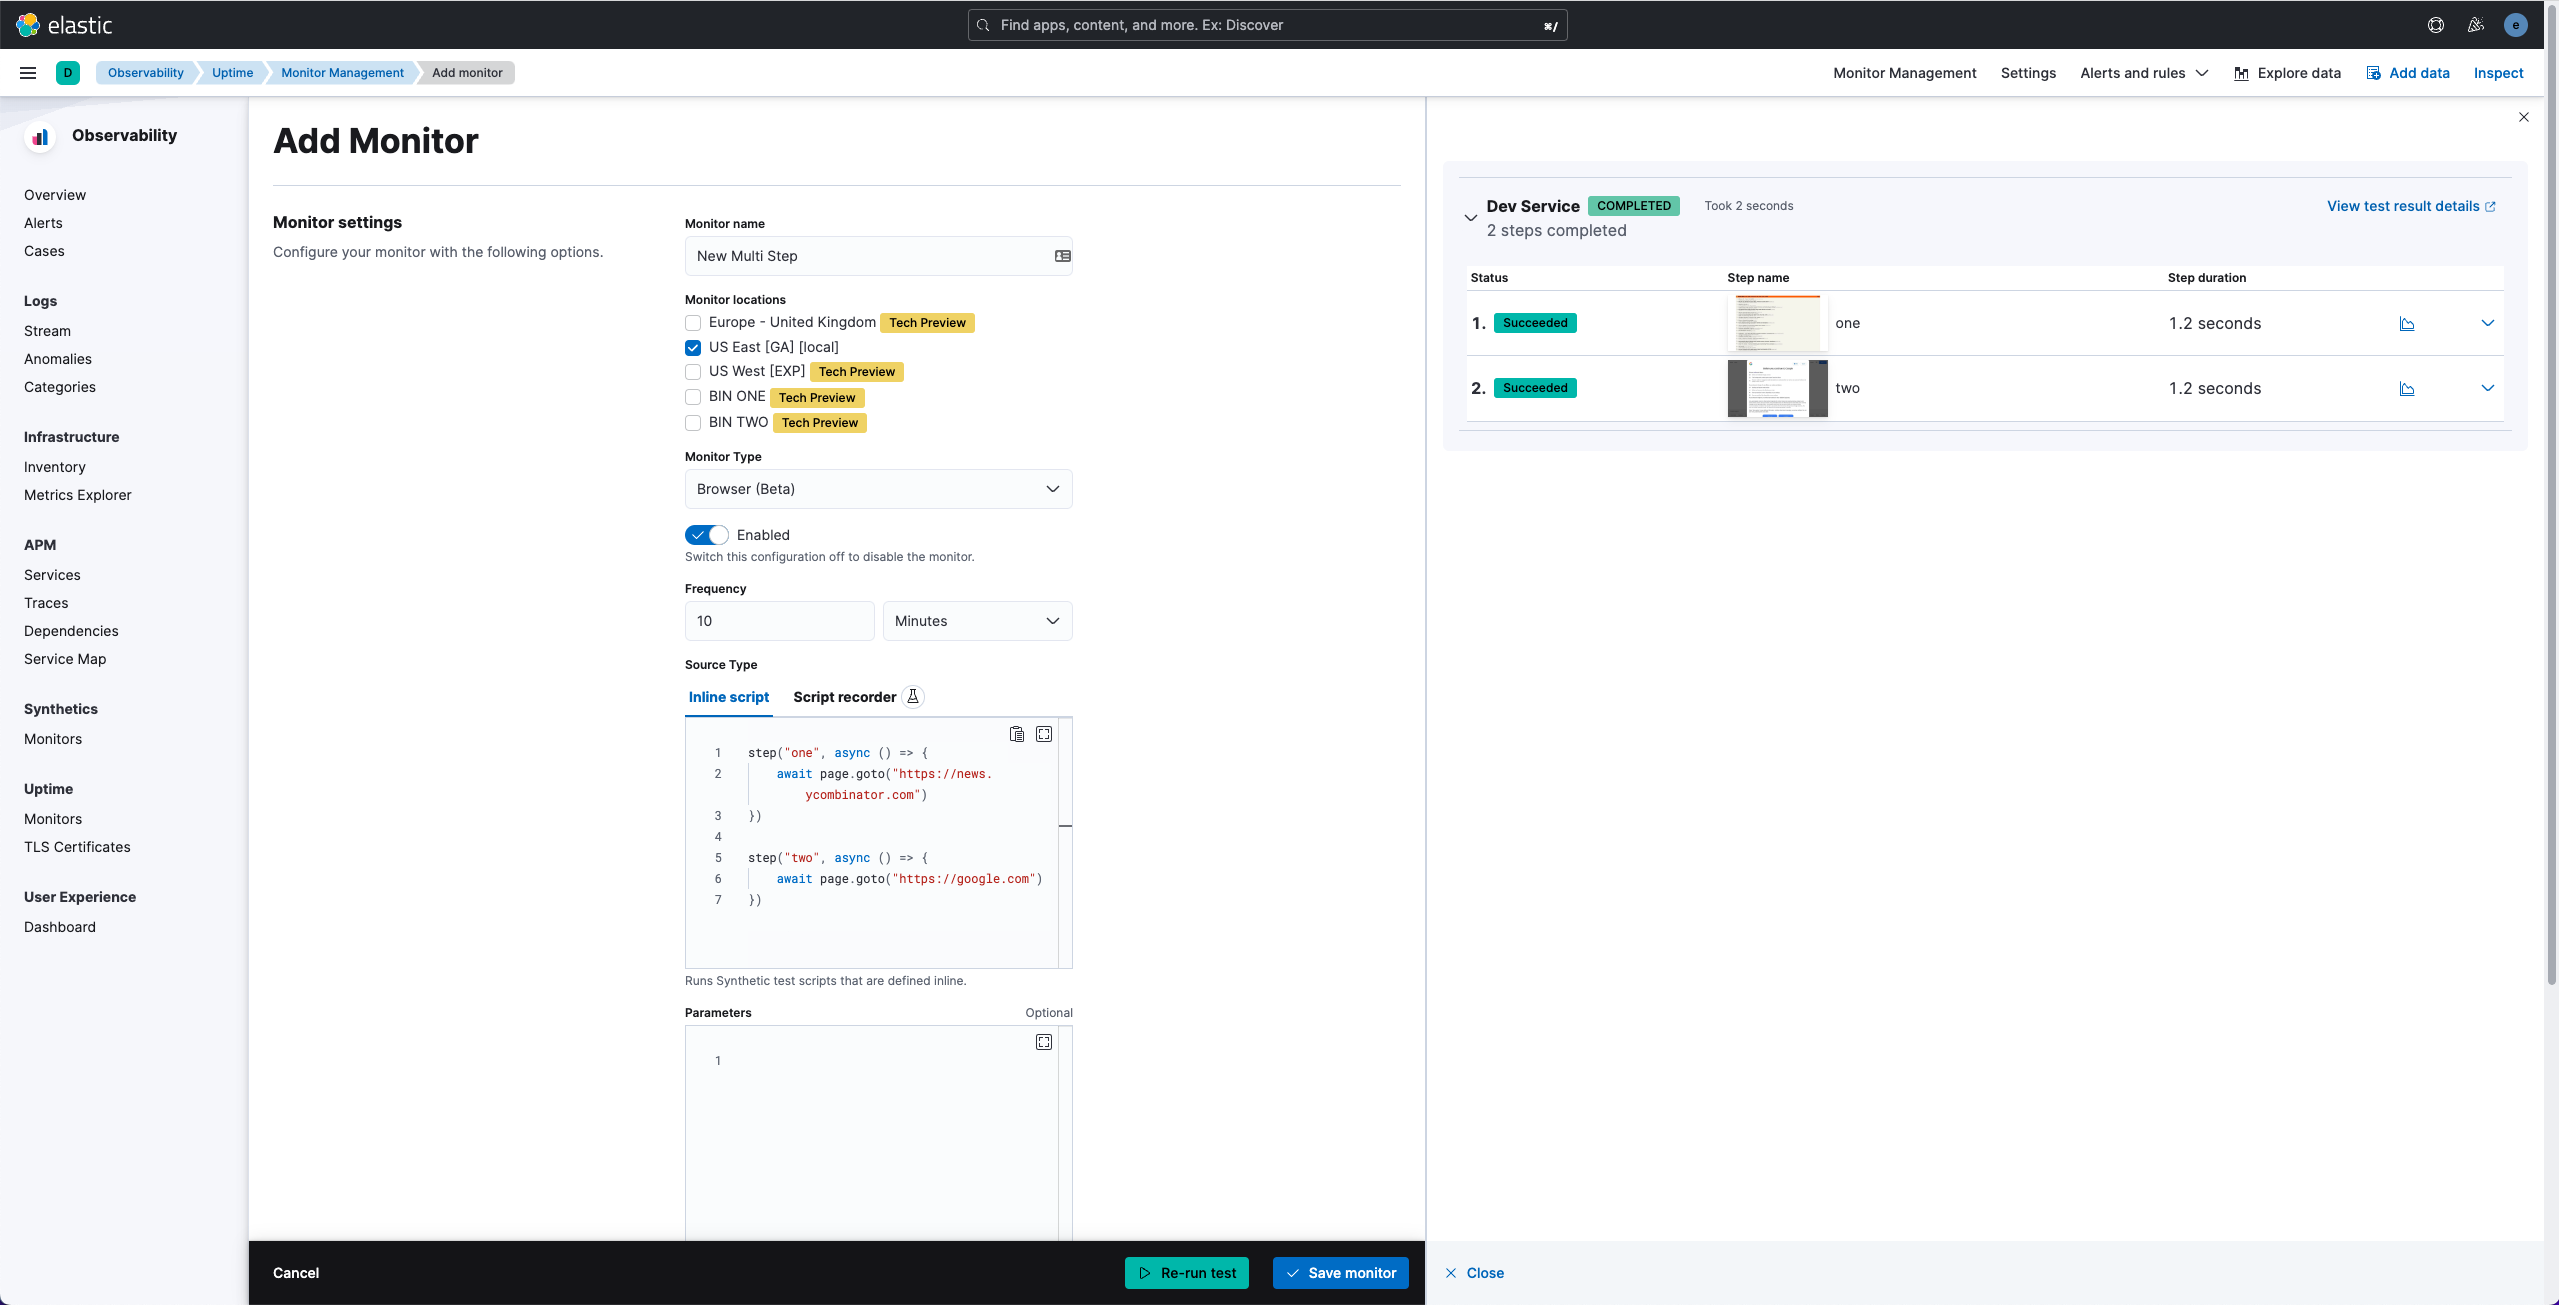Click the green D space avatar
2559x1305 pixels.
click(68, 73)
